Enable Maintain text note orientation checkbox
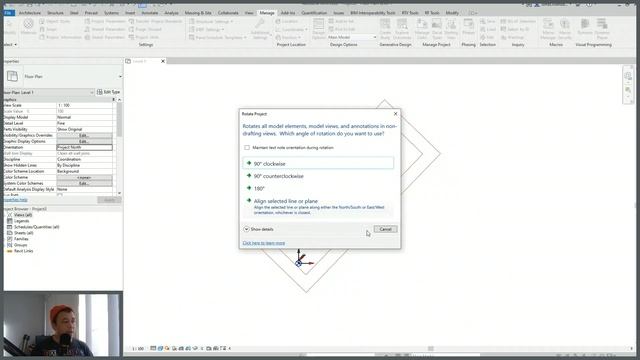This screenshot has width=640, height=360. (247, 147)
